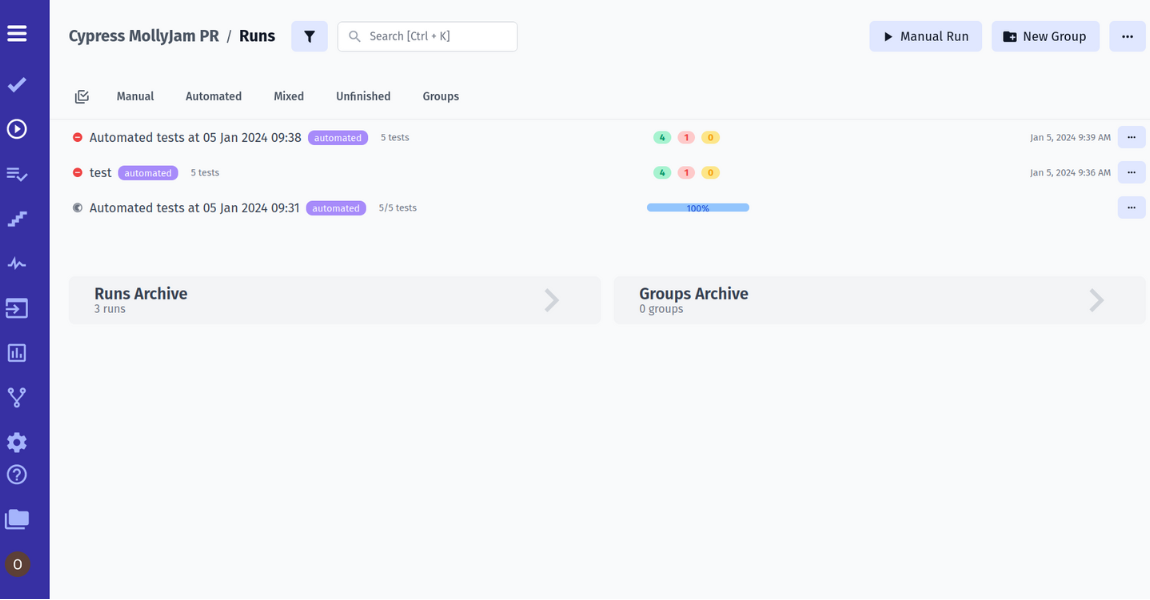Image resolution: width=1150 pixels, height=600 pixels.
Task: Click the red status circle next to test run
Action: point(79,172)
